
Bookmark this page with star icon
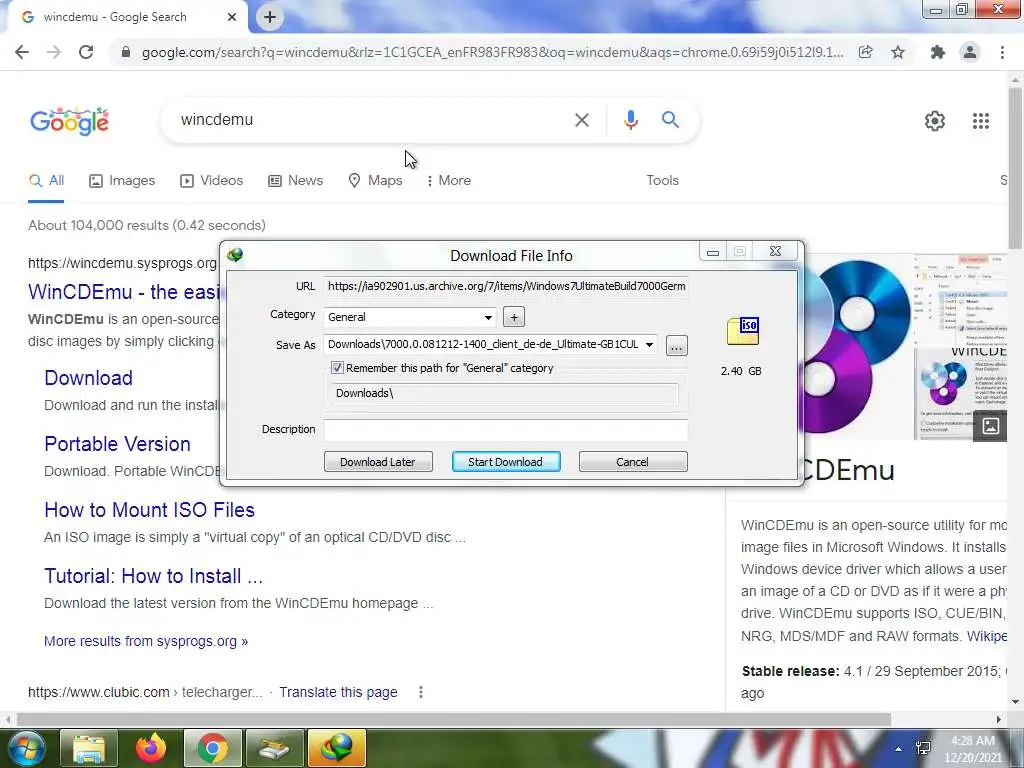point(899,52)
